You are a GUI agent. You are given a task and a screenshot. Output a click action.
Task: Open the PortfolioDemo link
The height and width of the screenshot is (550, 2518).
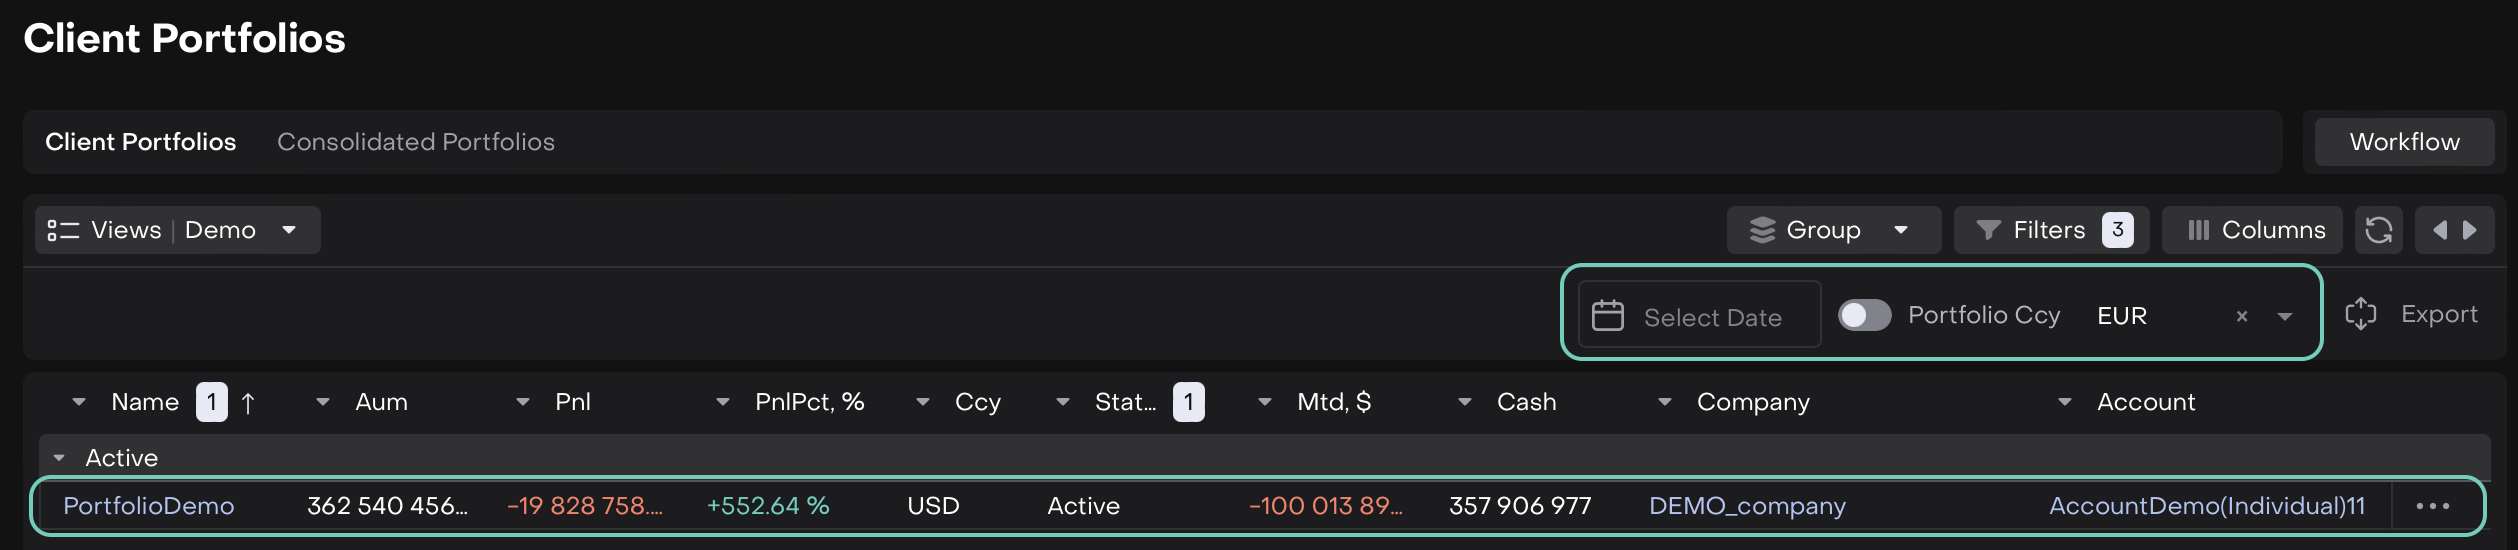pyautogui.click(x=148, y=506)
